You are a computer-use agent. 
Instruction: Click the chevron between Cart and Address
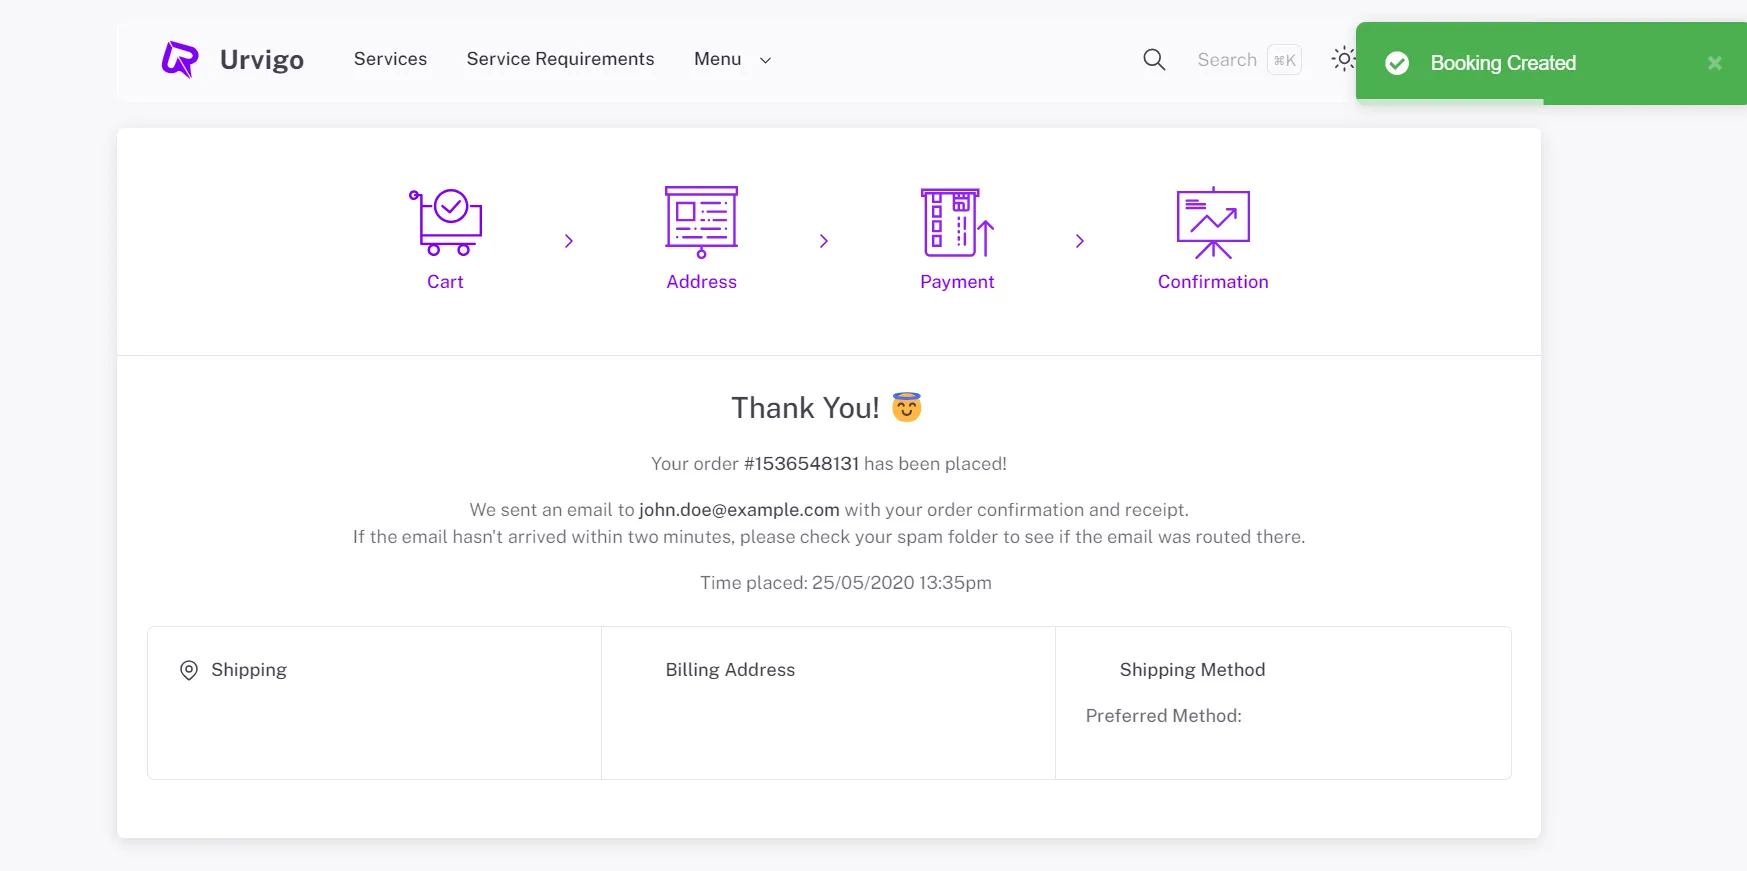click(569, 241)
